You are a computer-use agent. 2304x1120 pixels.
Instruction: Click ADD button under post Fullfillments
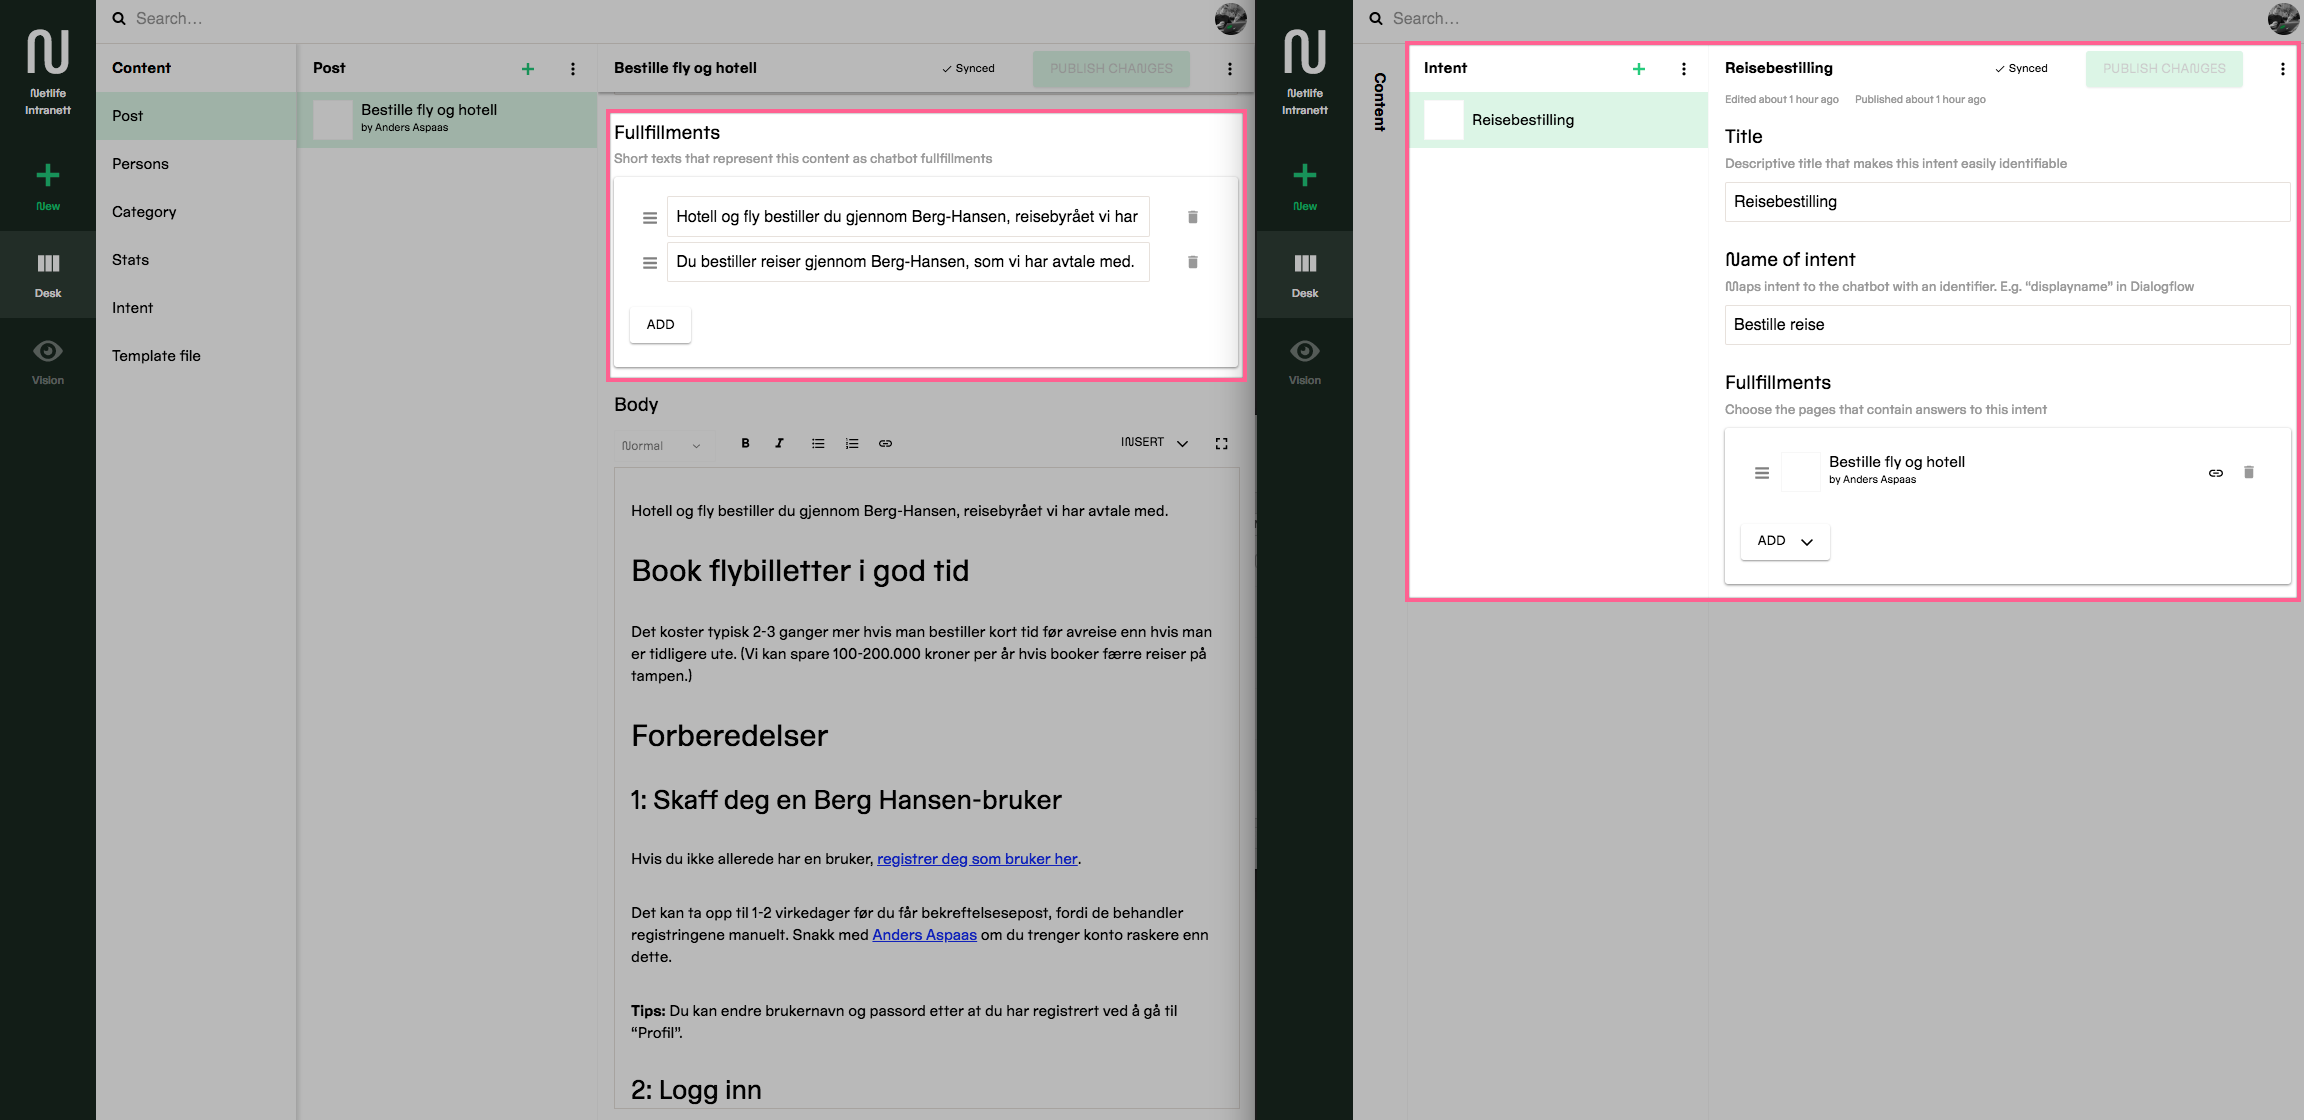660,324
